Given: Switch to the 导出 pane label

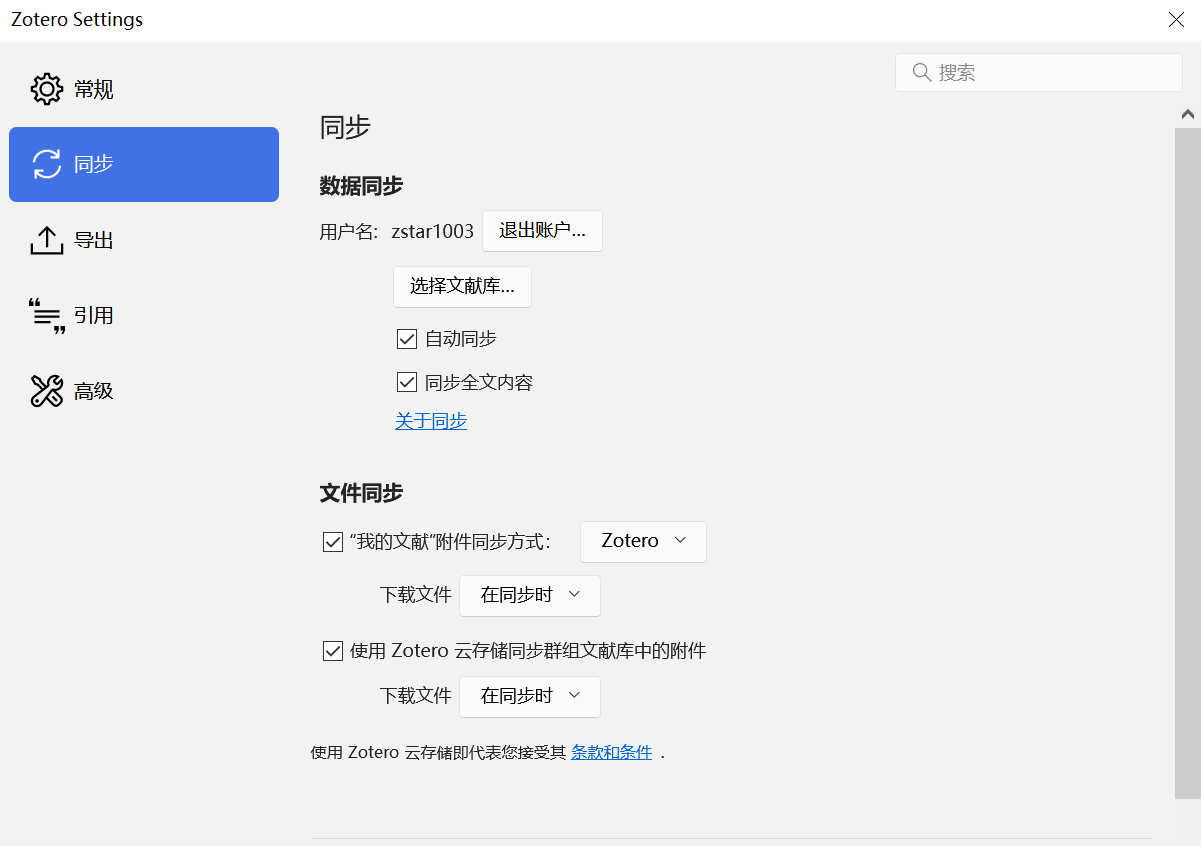Looking at the screenshot, I should [x=94, y=240].
